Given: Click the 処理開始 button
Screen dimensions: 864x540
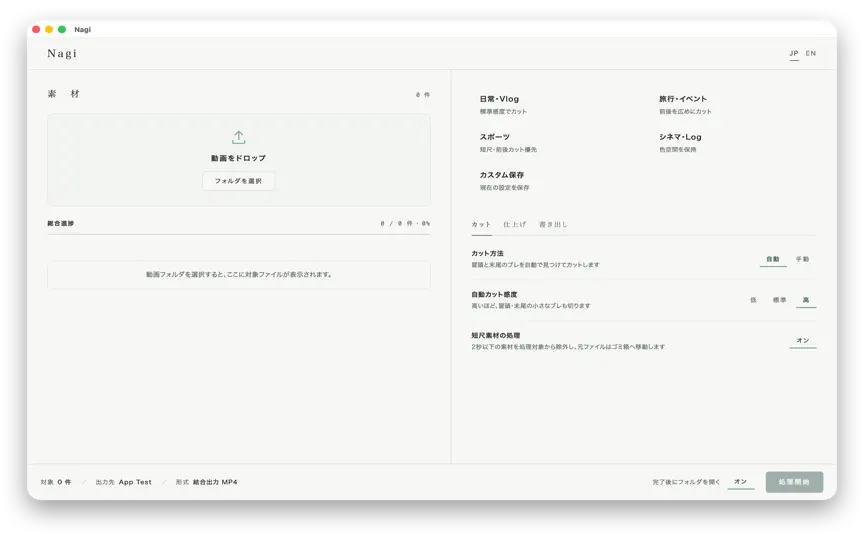Looking at the screenshot, I should [794, 482].
